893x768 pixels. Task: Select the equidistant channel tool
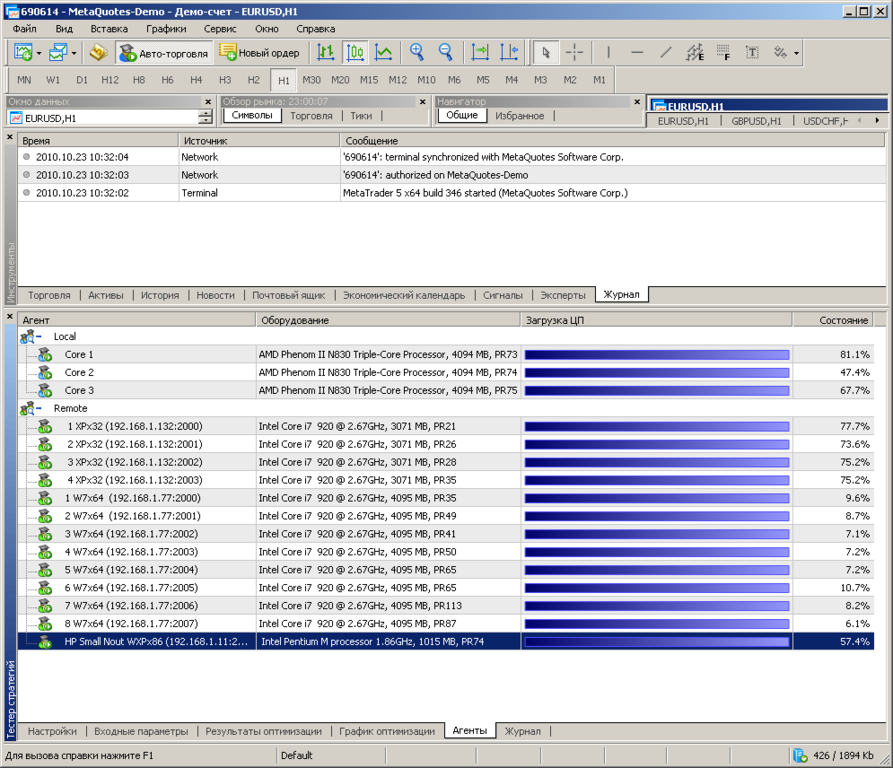695,53
